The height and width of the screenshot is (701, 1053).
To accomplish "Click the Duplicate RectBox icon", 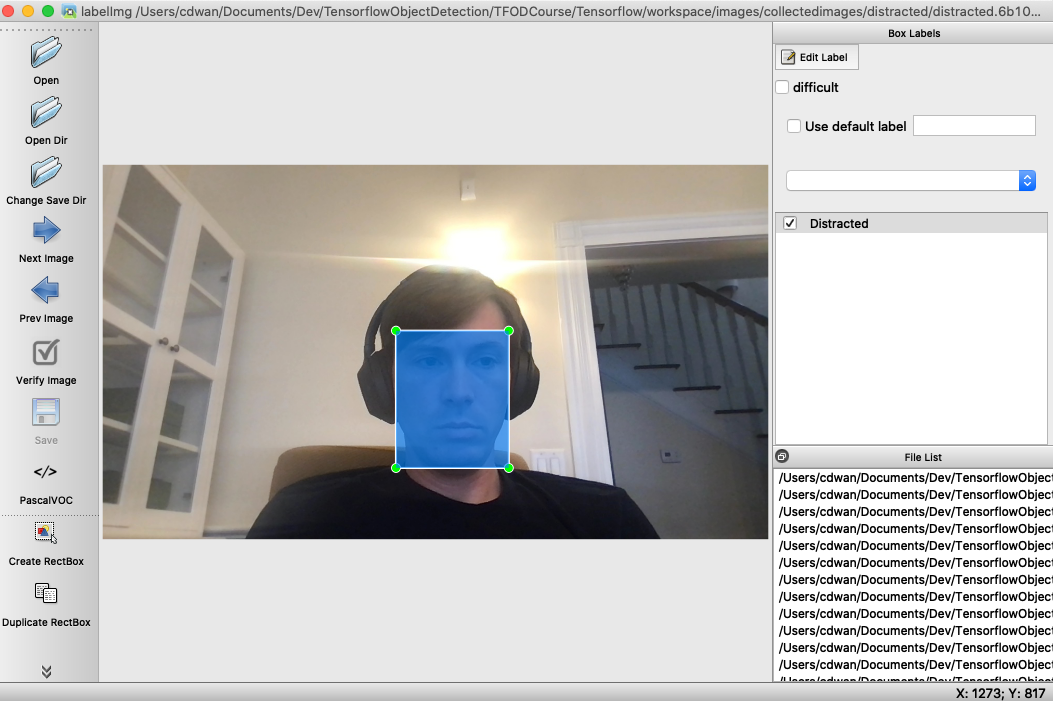I will (x=45, y=593).
